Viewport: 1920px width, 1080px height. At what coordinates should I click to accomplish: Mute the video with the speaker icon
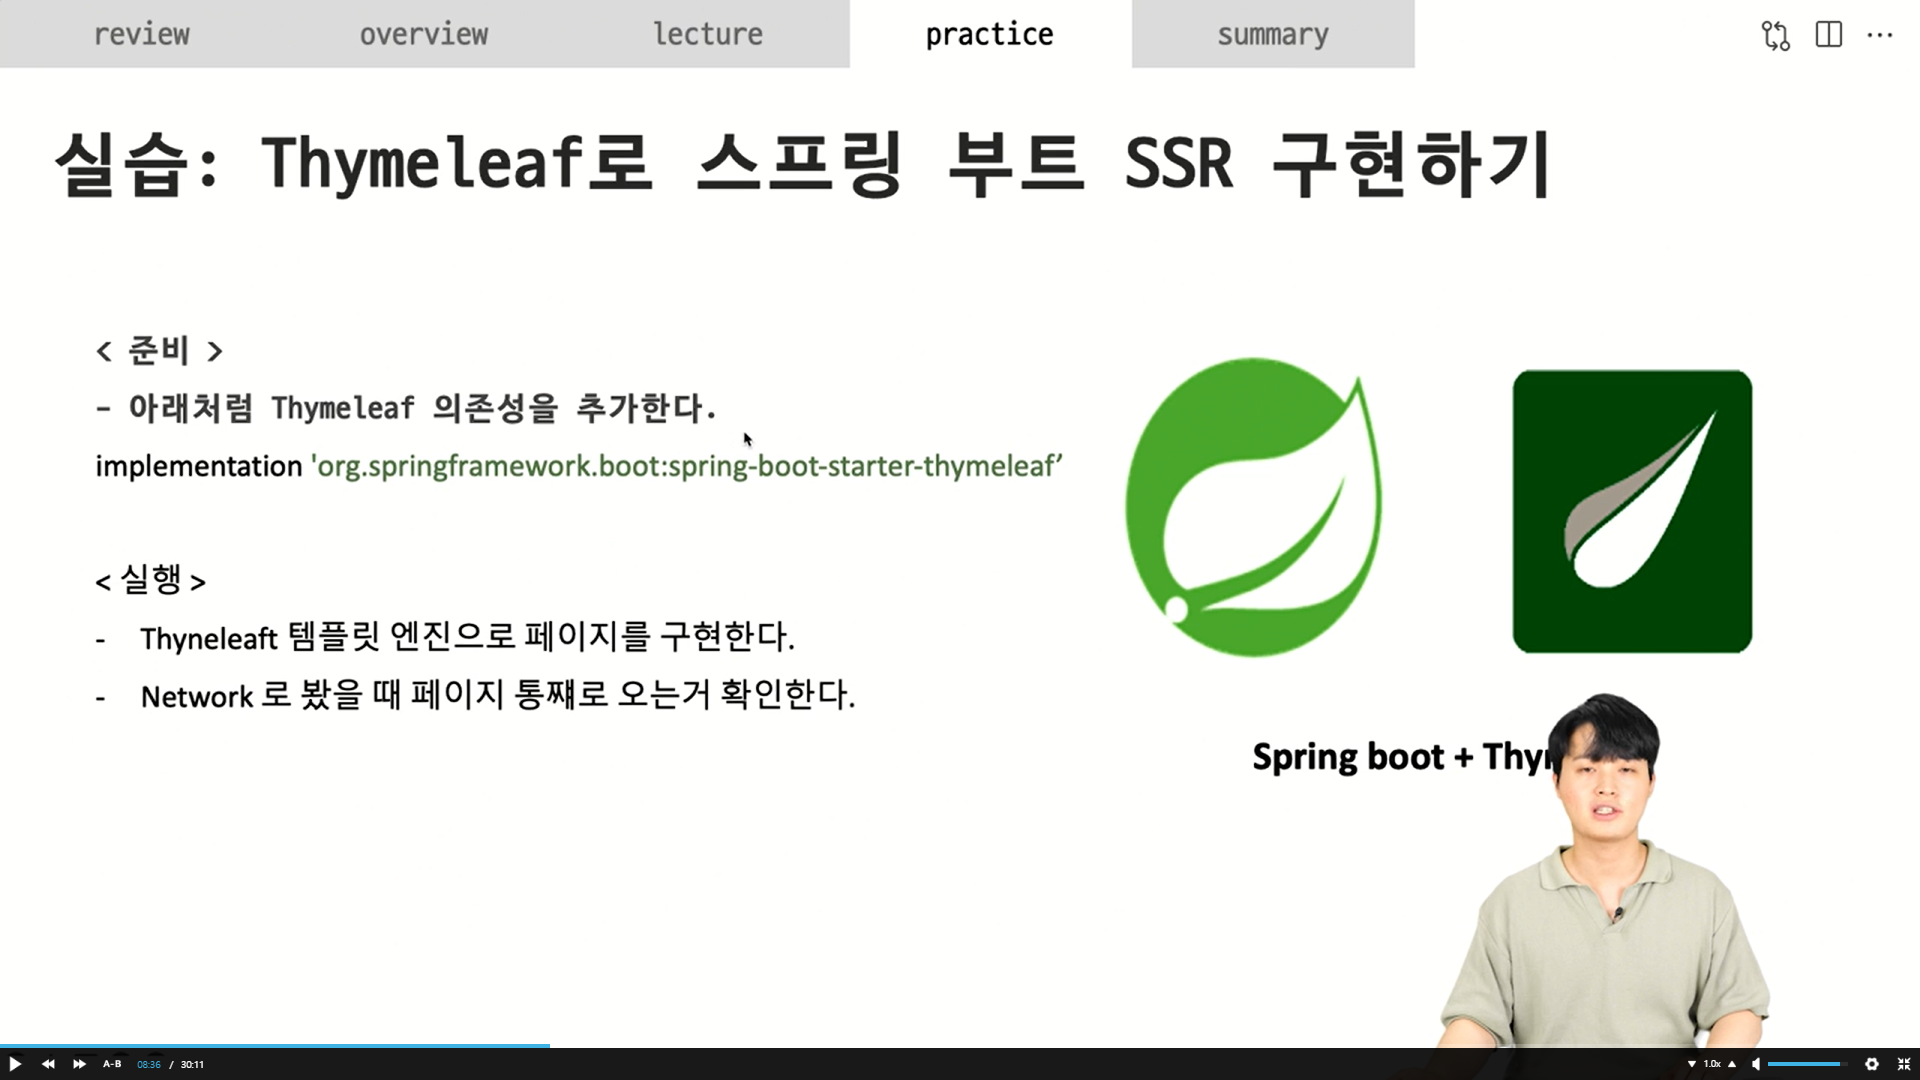point(1756,1064)
